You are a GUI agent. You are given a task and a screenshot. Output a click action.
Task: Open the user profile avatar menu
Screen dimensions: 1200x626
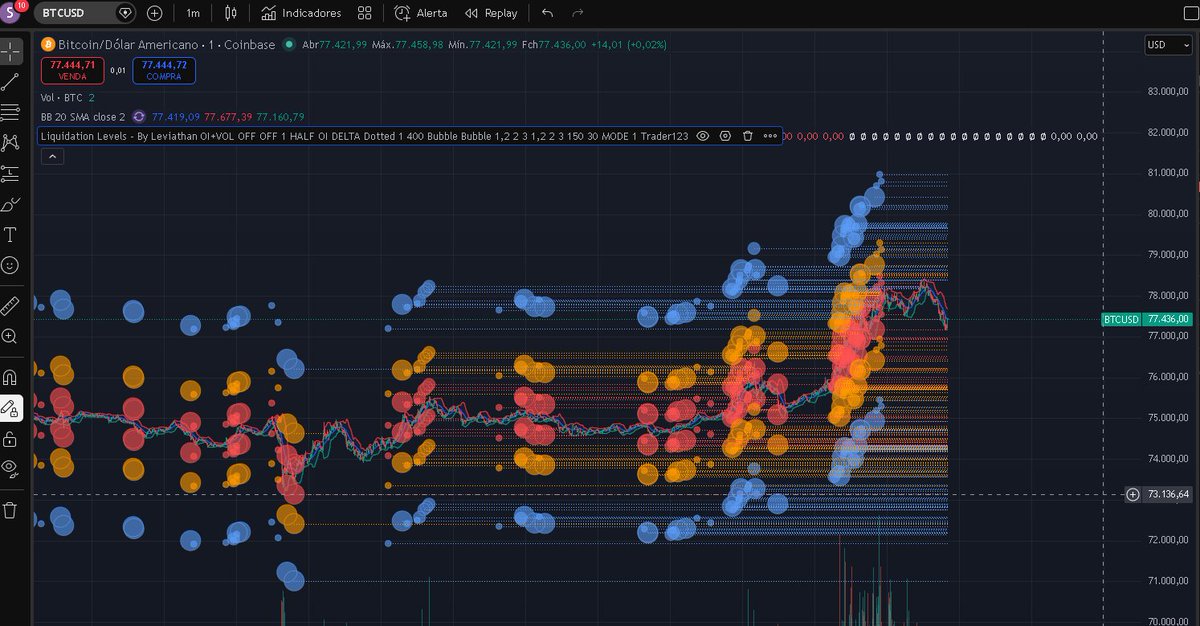tap(11, 13)
